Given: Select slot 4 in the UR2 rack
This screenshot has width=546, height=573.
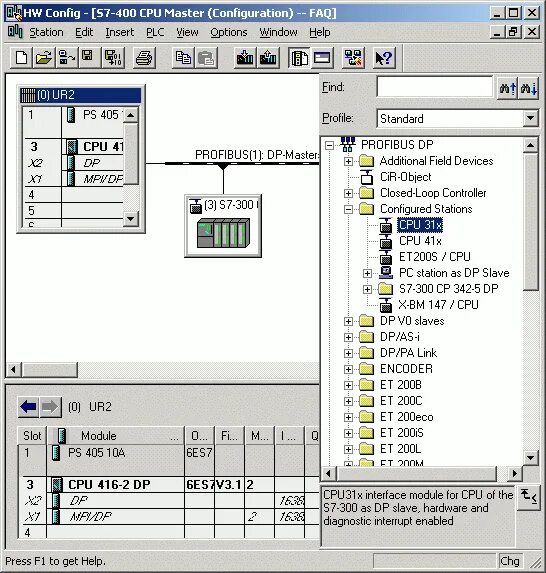Looking at the screenshot, I should pyautogui.click(x=73, y=194).
